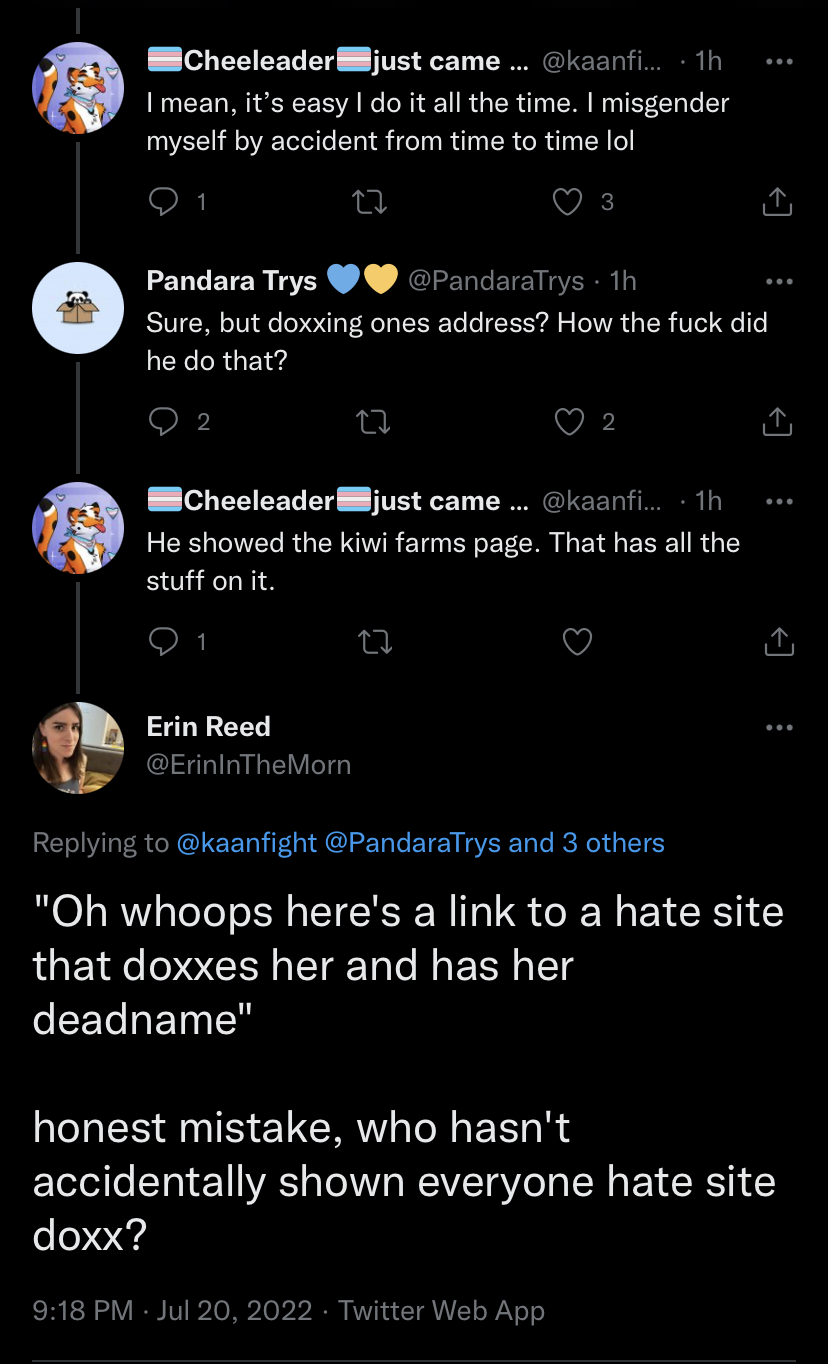
Task: Share Cheeleader's misgender myself tweet
Action: 777,202
